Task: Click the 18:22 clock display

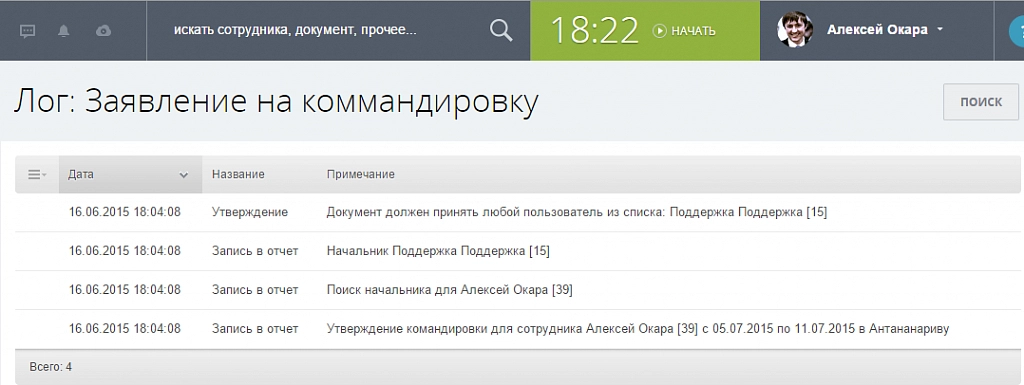Action: tap(594, 30)
